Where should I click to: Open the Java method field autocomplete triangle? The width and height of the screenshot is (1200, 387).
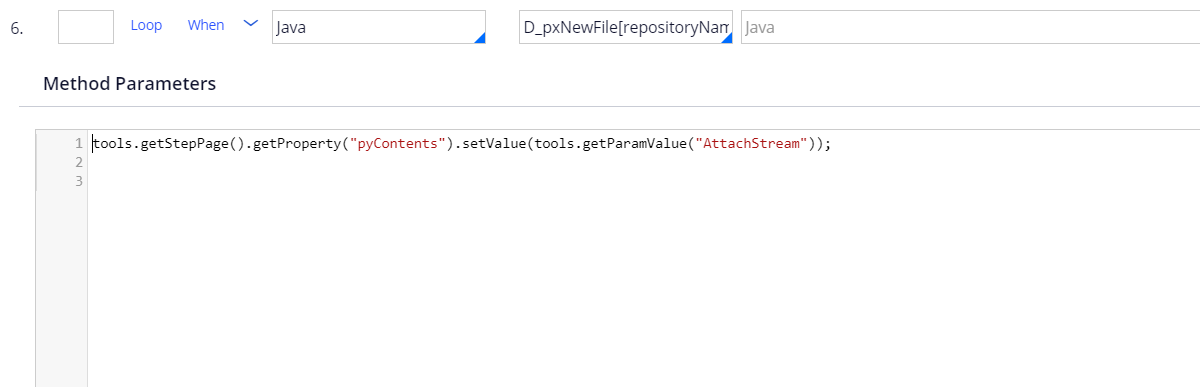tap(479, 37)
